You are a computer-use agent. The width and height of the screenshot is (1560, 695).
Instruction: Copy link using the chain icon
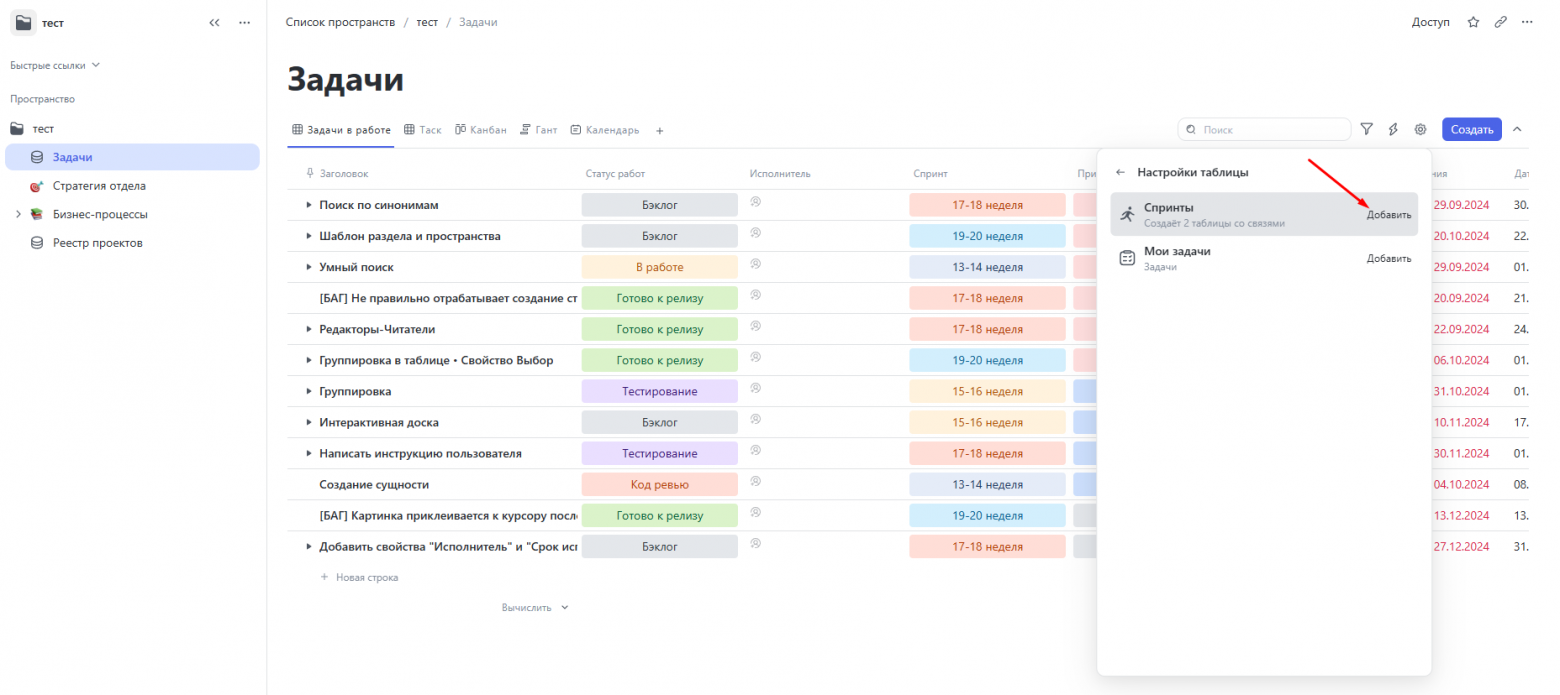[1500, 22]
